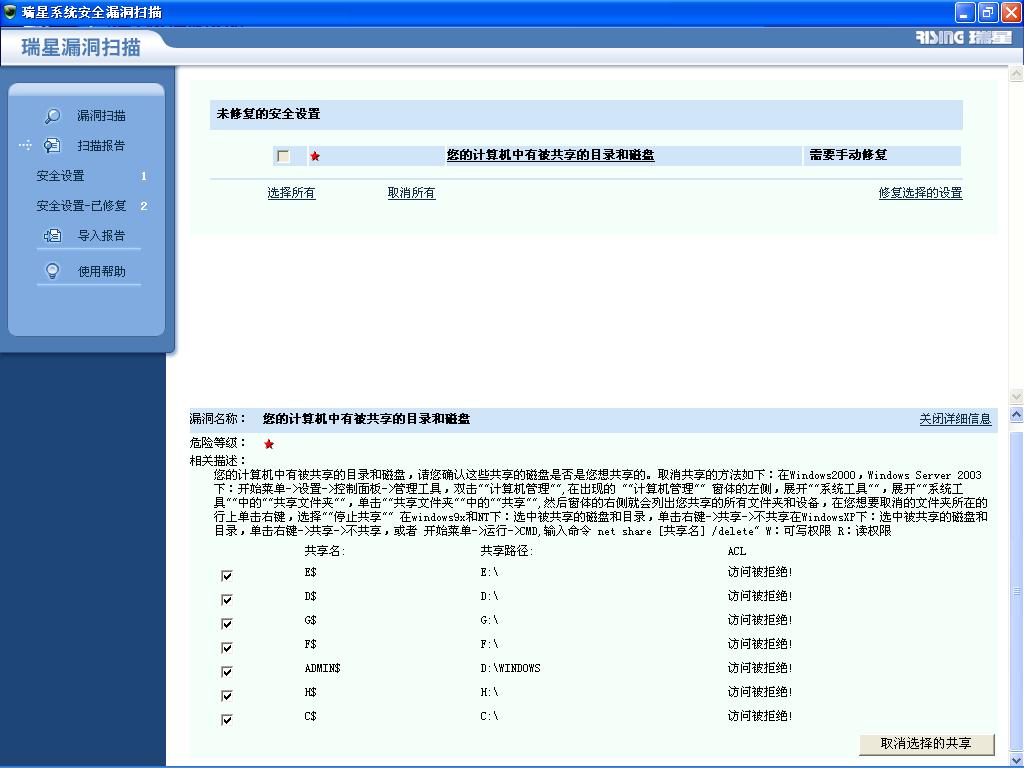
Task: Open the 导入报告 sidebar item
Action: pos(101,236)
